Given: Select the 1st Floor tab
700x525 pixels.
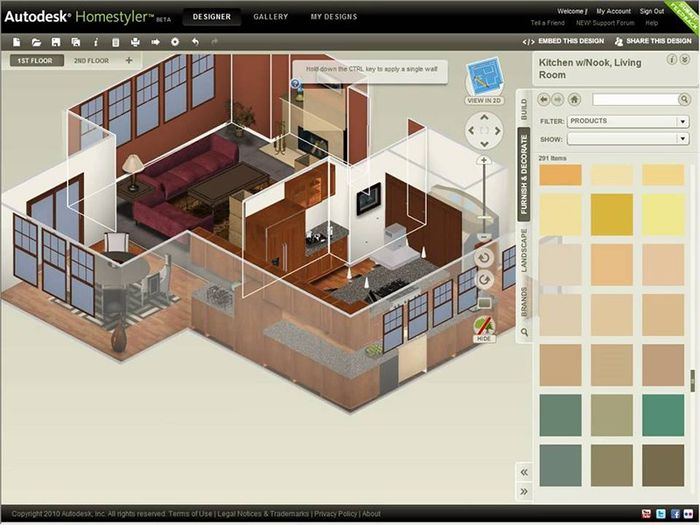Looking at the screenshot, I should click(x=36, y=60).
